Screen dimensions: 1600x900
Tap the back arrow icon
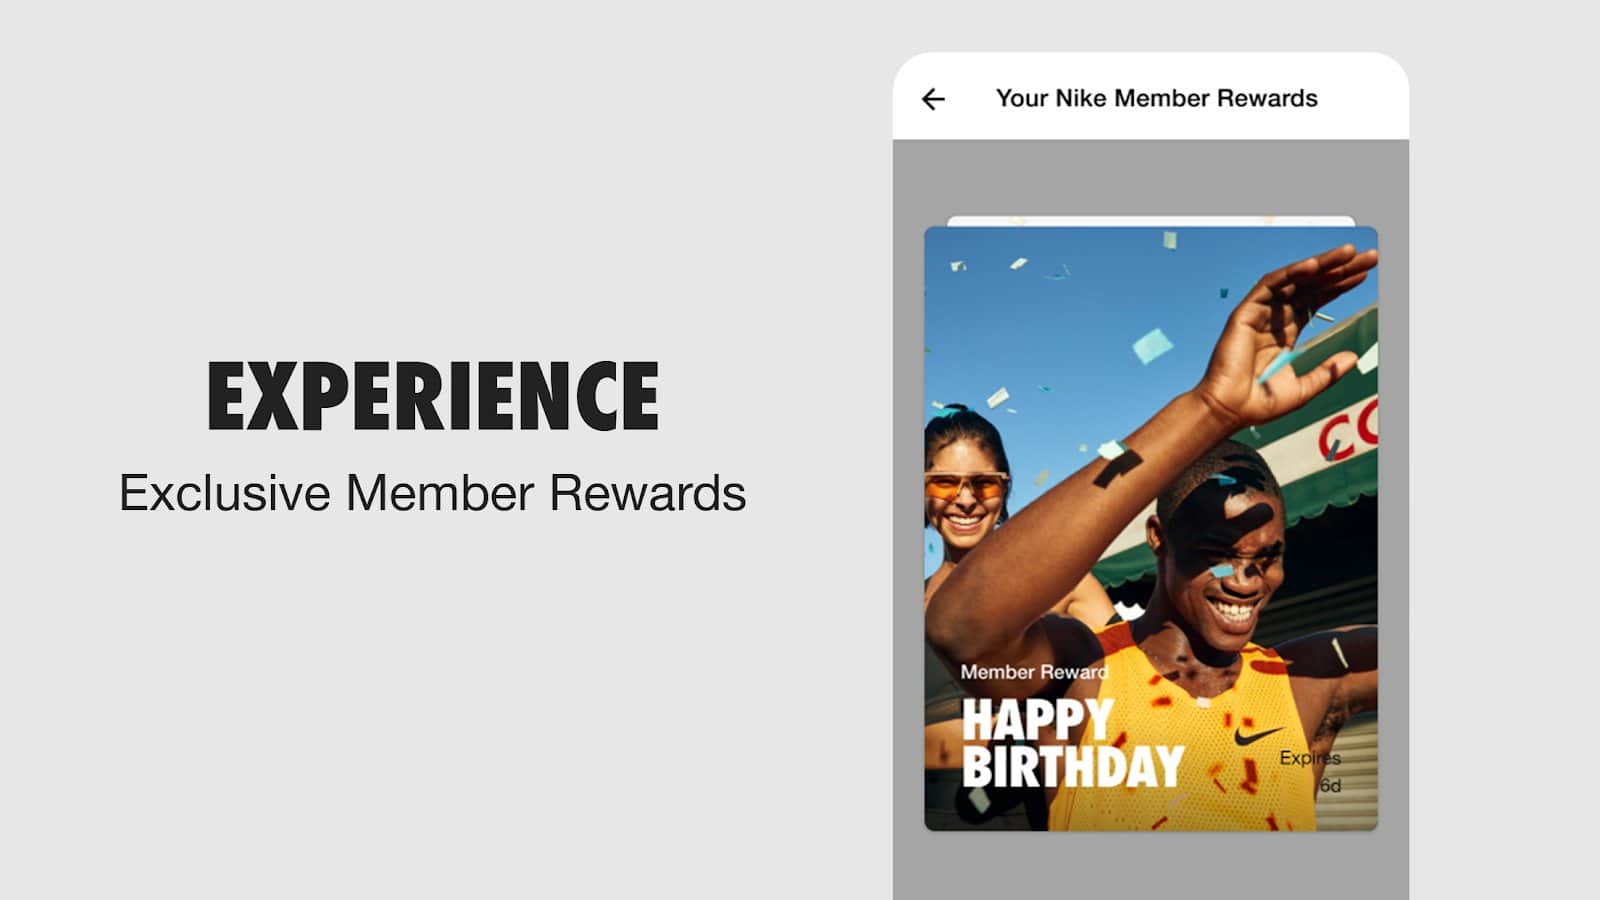pyautogui.click(x=933, y=99)
